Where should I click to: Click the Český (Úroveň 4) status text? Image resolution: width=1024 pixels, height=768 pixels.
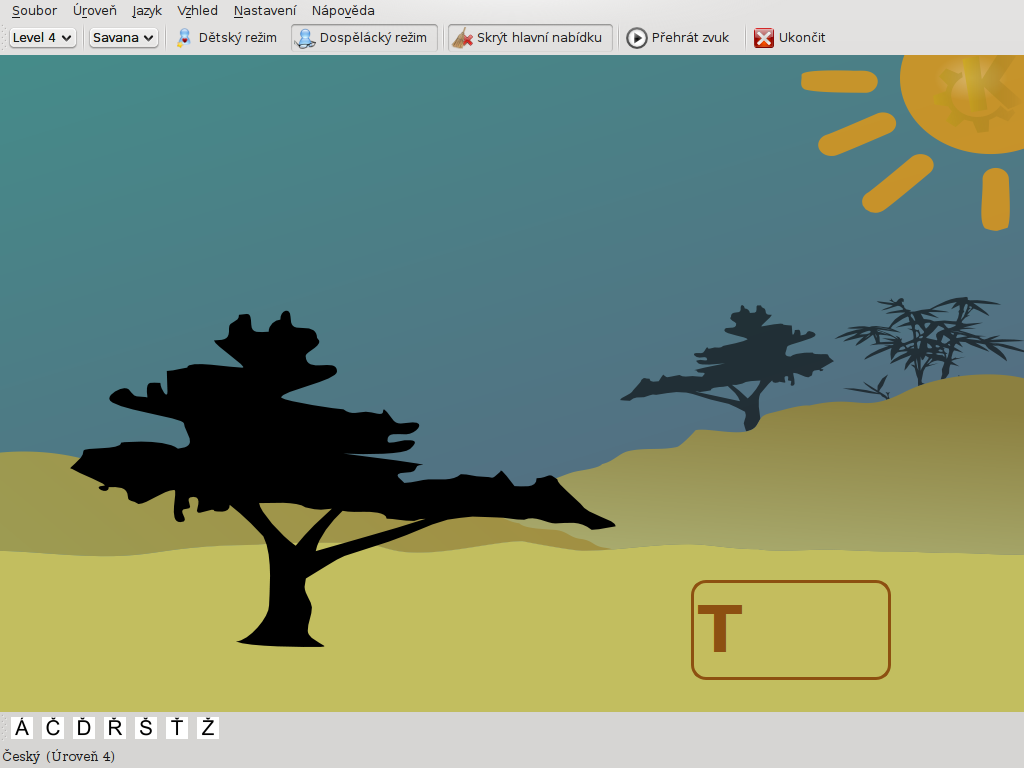click(x=59, y=756)
